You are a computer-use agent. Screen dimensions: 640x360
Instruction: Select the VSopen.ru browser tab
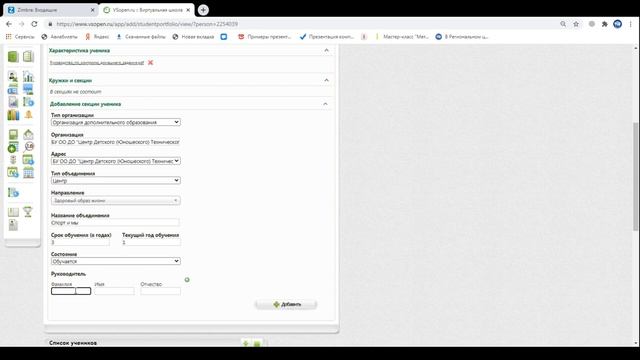pyautogui.click(x=147, y=10)
